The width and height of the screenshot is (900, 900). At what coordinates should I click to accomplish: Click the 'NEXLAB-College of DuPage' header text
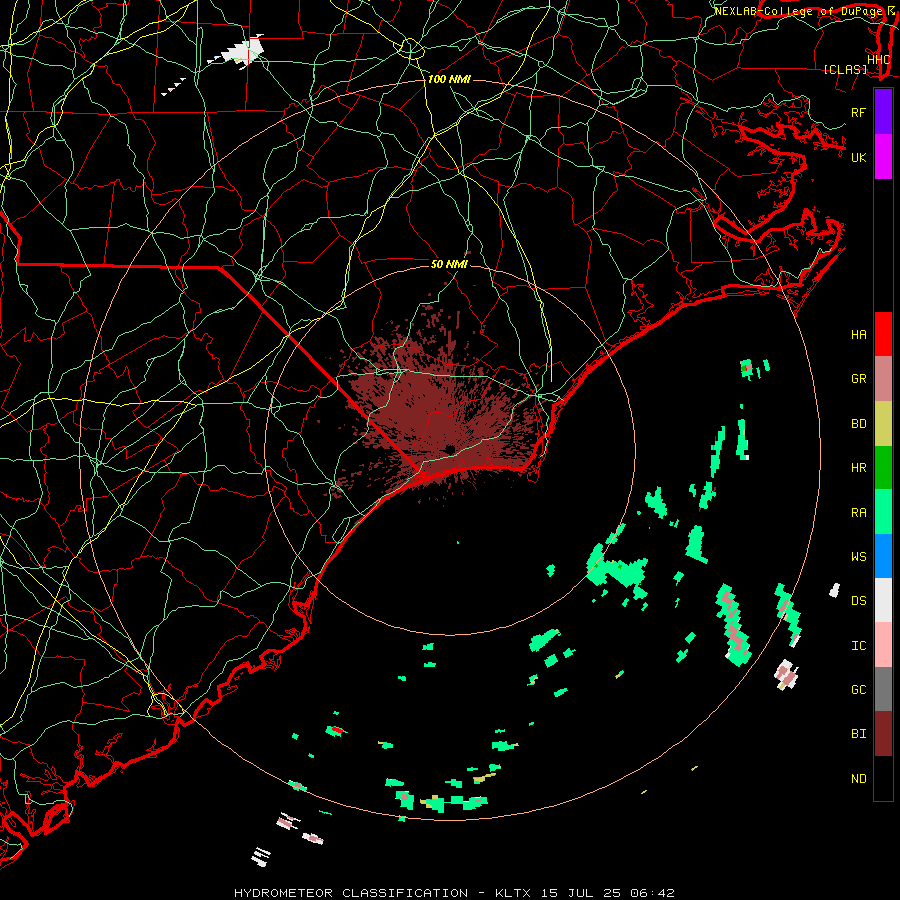(x=800, y=11)
